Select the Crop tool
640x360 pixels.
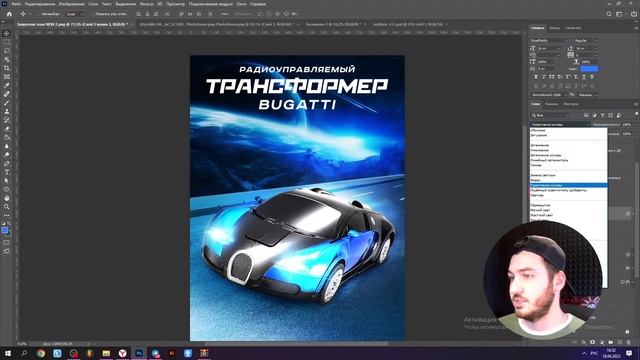[x=7, y=68]
